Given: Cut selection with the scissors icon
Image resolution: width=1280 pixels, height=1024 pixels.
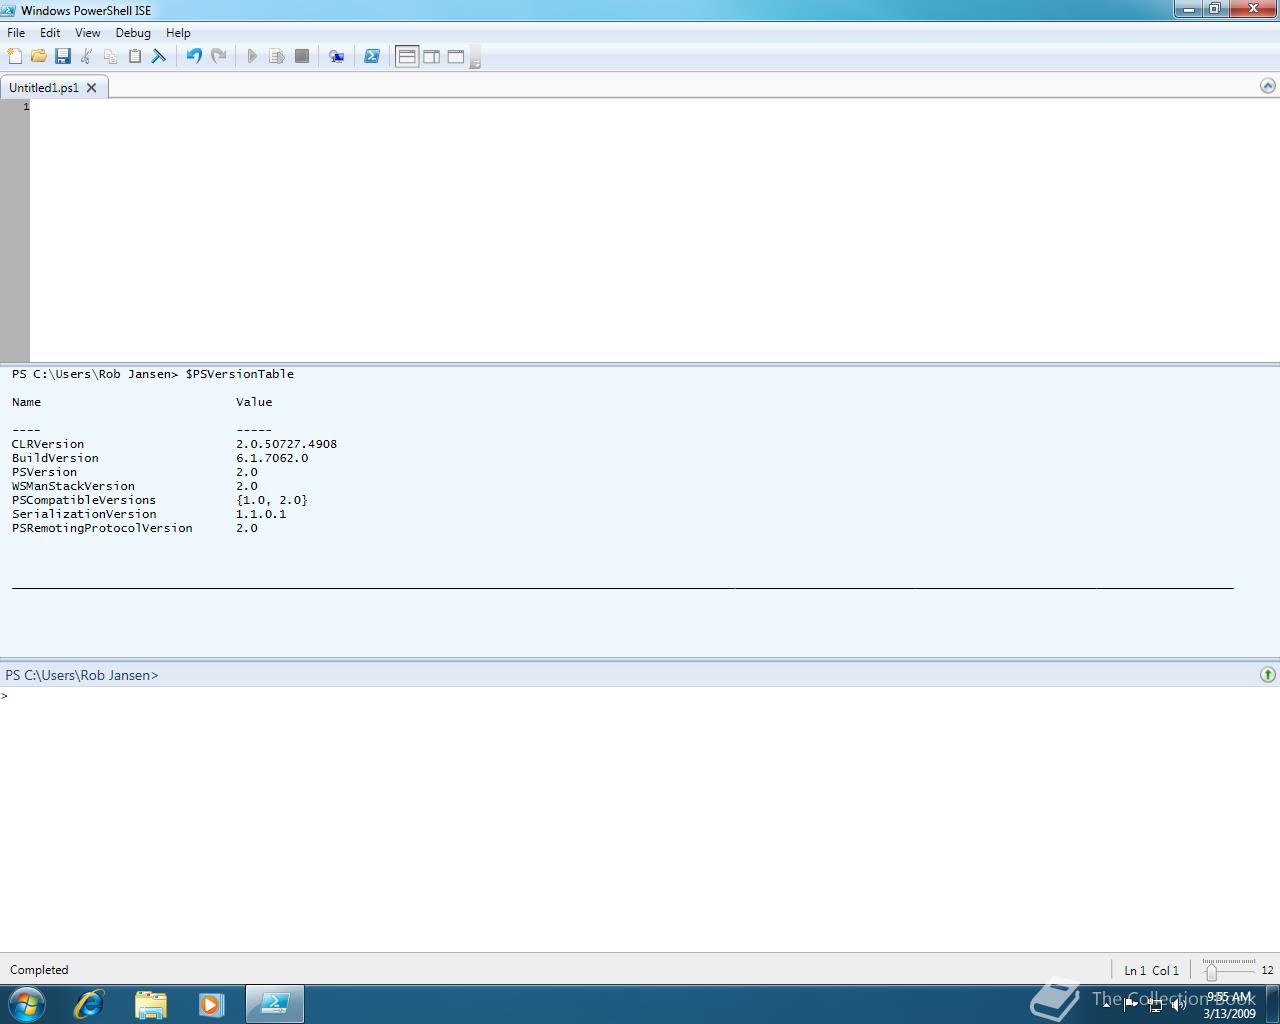Looking at the screenshot, I should [x=87, y=57].
